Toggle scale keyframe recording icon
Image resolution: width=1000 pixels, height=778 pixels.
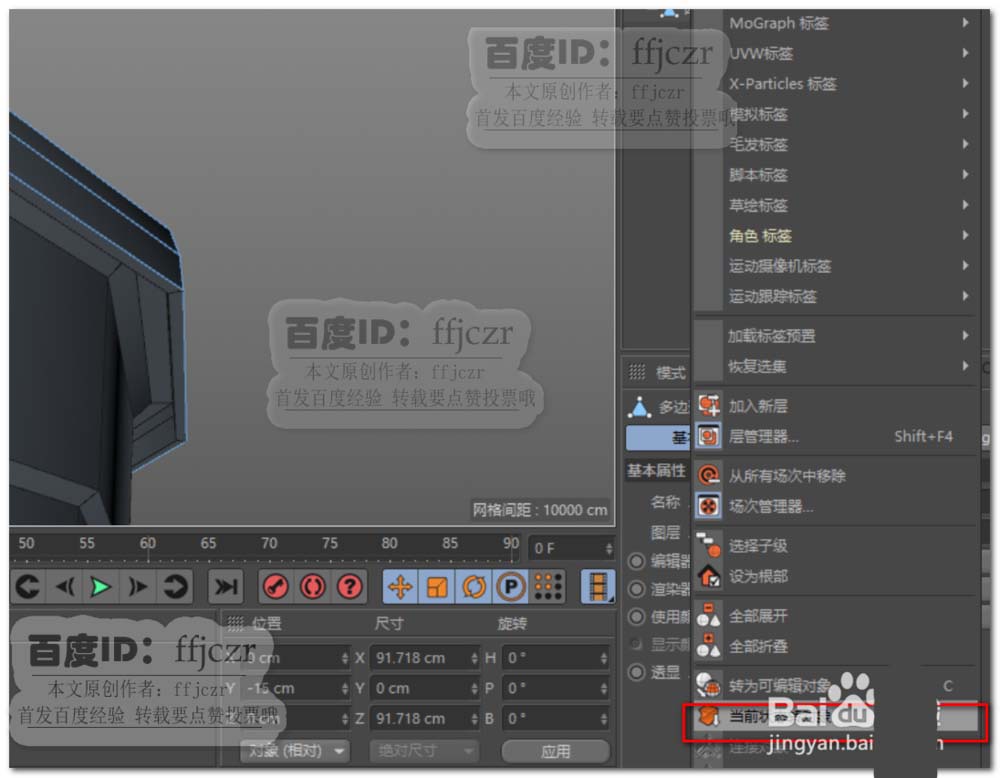point(437,586)
